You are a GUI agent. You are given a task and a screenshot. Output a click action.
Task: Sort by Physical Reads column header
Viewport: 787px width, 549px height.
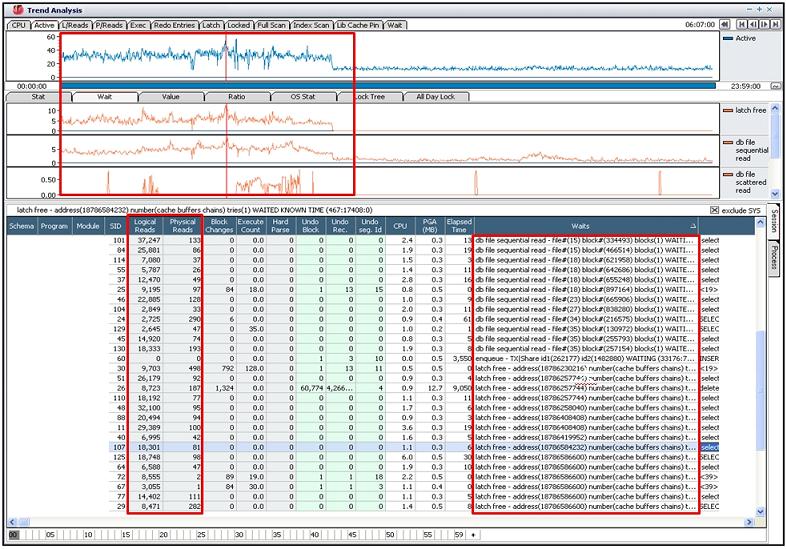pos(183,226)
